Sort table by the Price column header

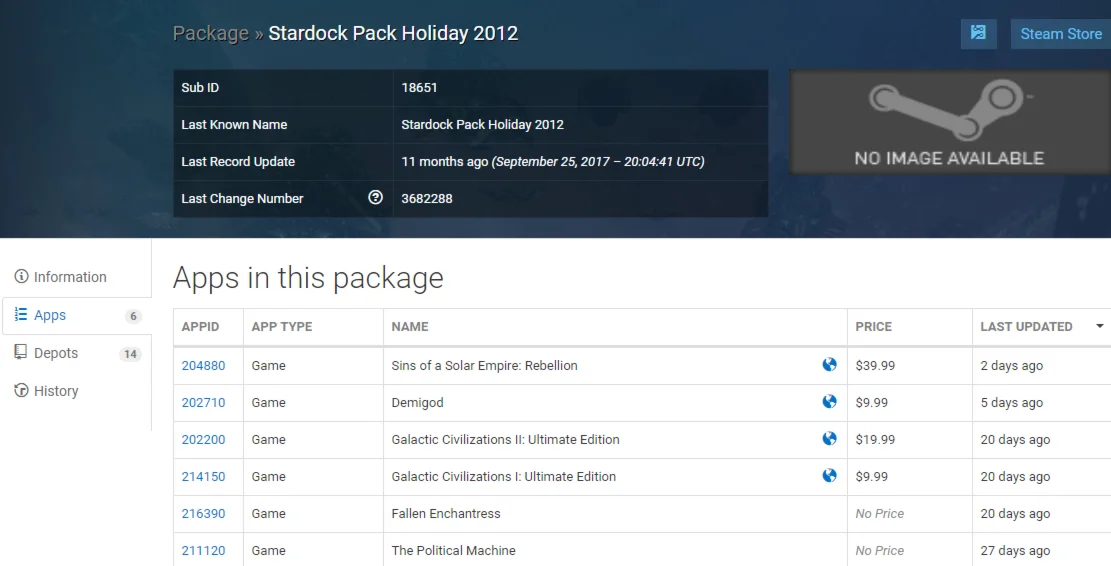tap(874, 327)
